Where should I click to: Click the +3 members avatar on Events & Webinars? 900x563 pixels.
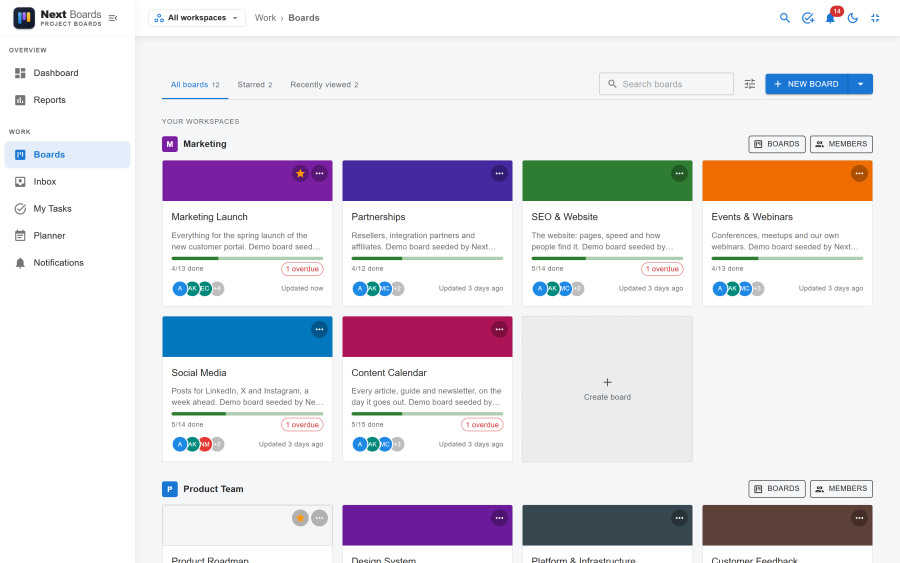[x=757, y=289]
